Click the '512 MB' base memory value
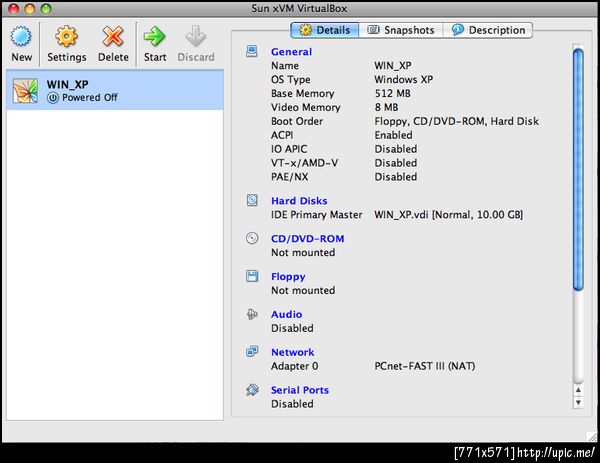The width and height of the screenshot is (600, 463). point(392,93)
